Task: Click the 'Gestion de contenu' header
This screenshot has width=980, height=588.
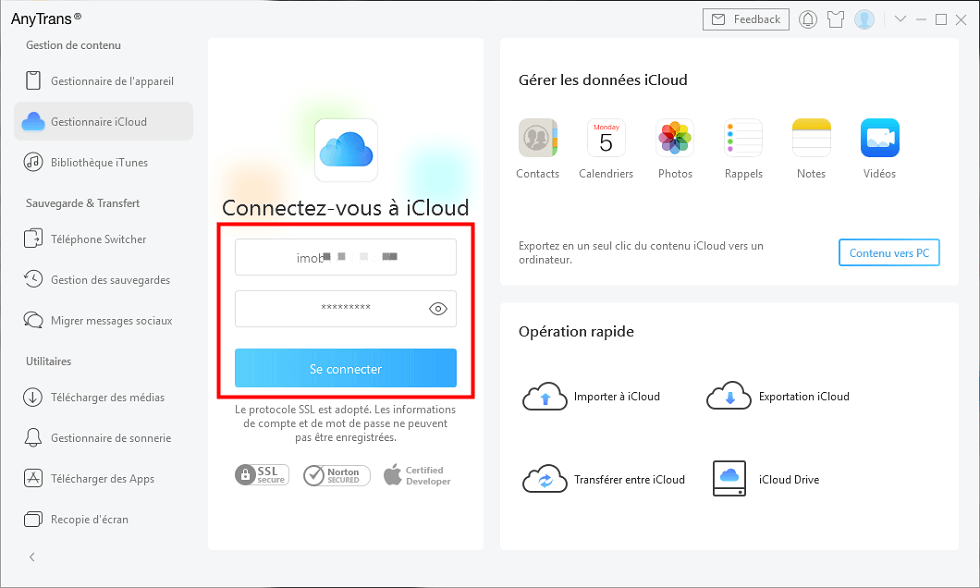Action: coord(73,45)
